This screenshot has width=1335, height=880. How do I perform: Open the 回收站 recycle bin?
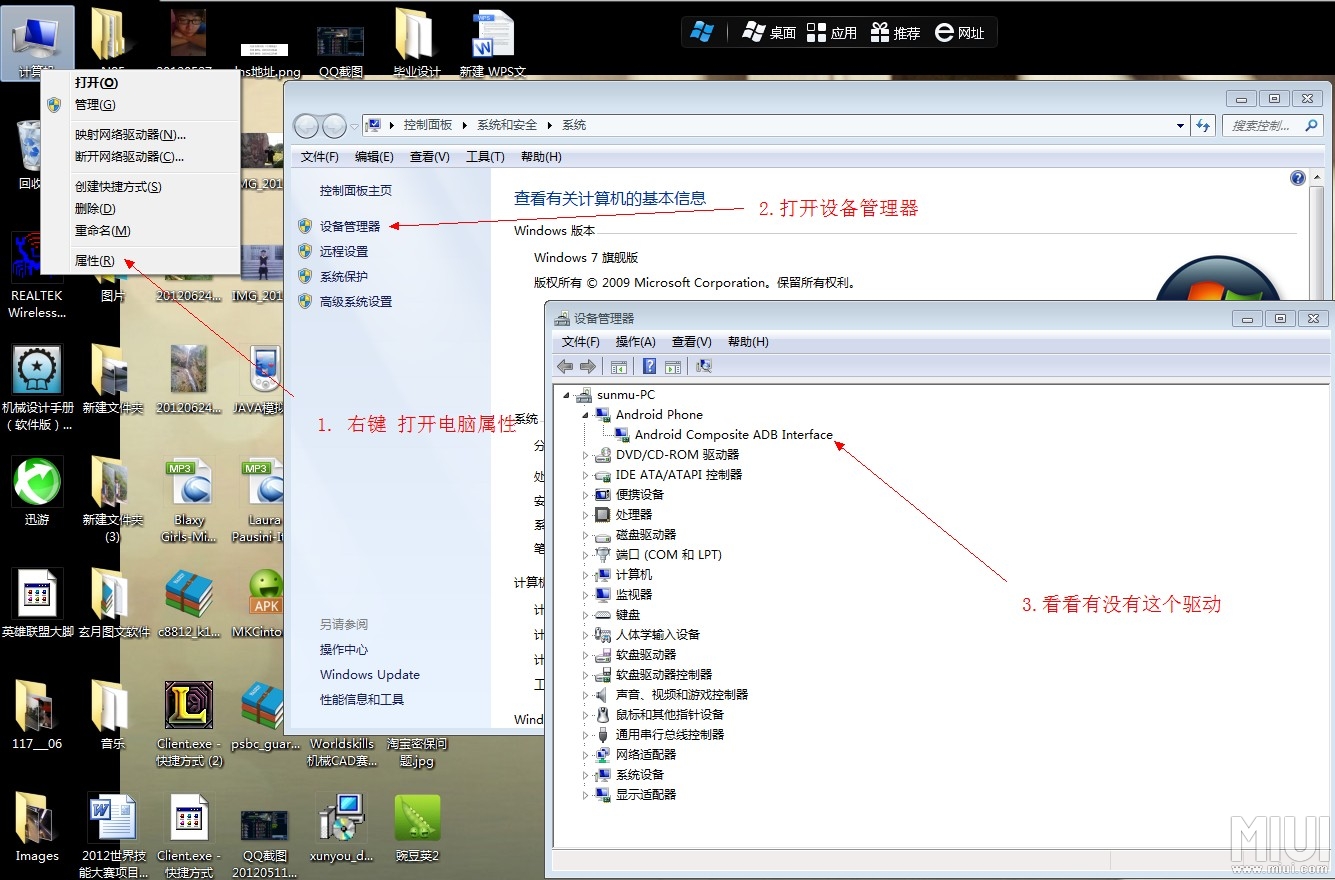27,145
